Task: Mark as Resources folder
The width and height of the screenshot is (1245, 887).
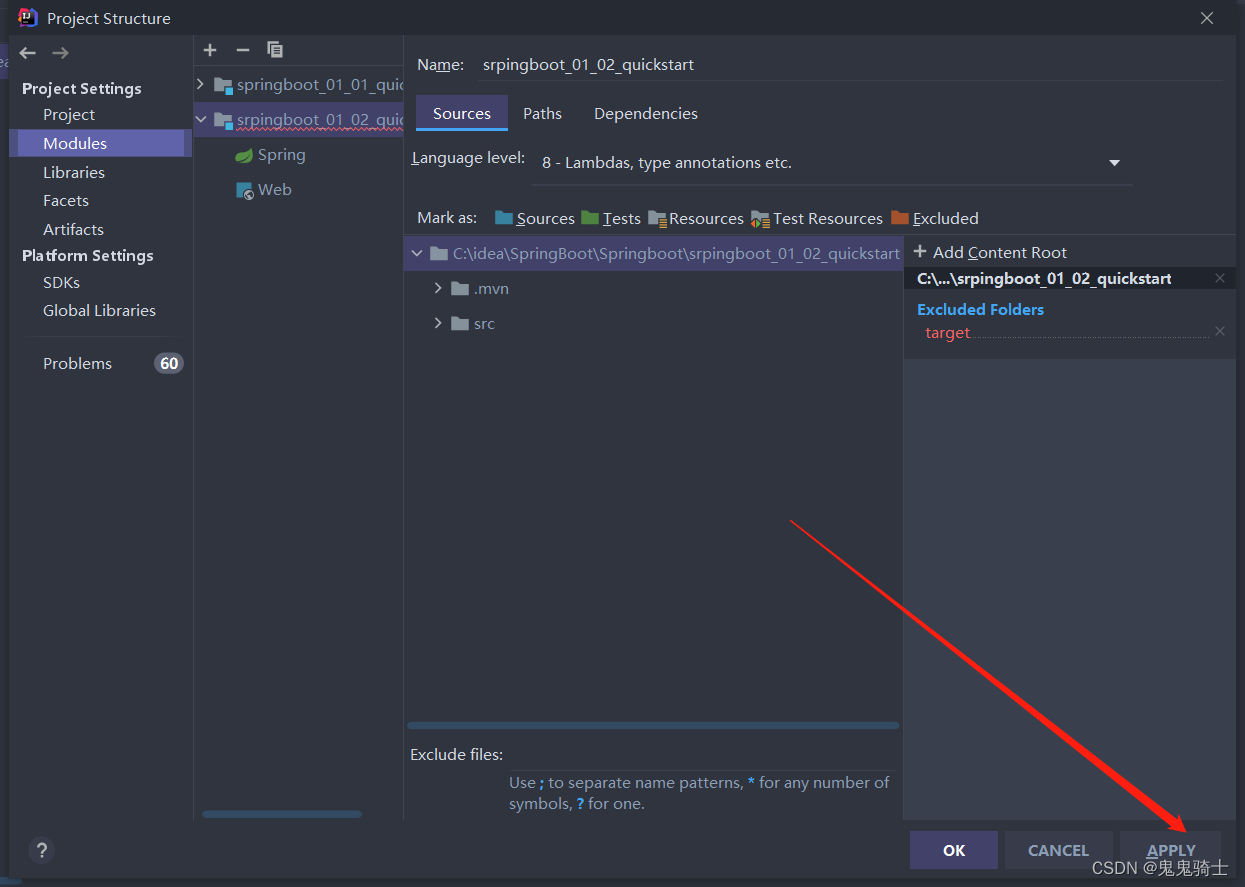Action: tap(696, 218)
